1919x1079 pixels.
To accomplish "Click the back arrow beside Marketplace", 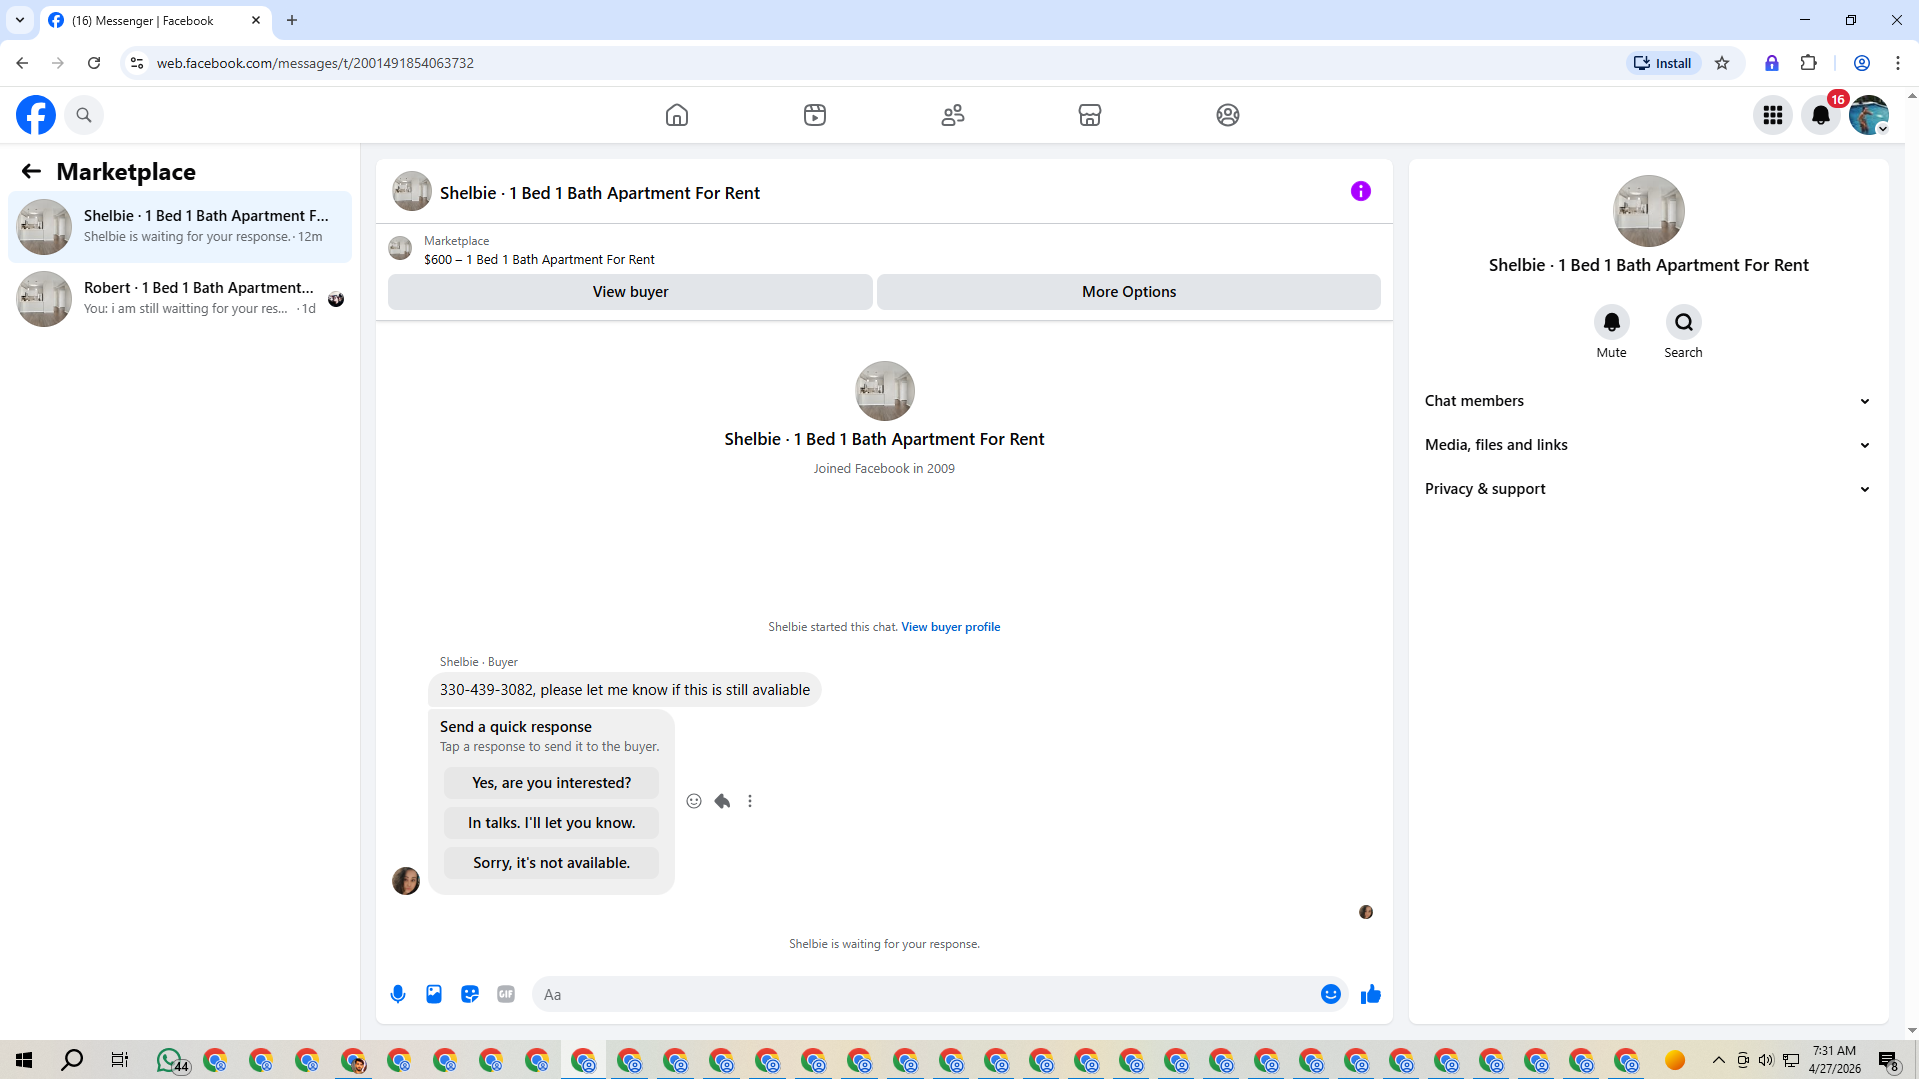I will 31,171.
